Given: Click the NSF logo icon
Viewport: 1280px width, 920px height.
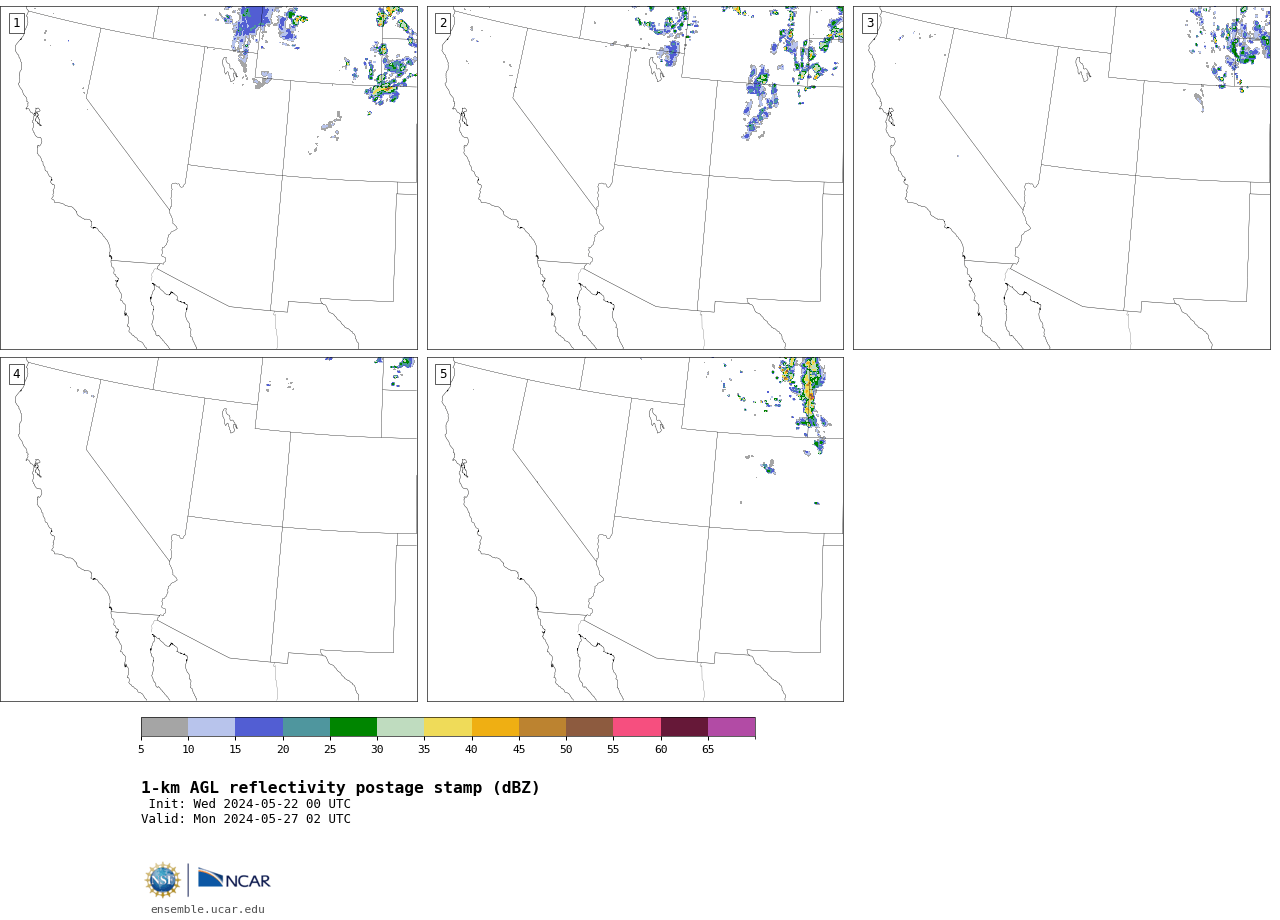Looking at the screenshot, I should click(x=162, y=880).
